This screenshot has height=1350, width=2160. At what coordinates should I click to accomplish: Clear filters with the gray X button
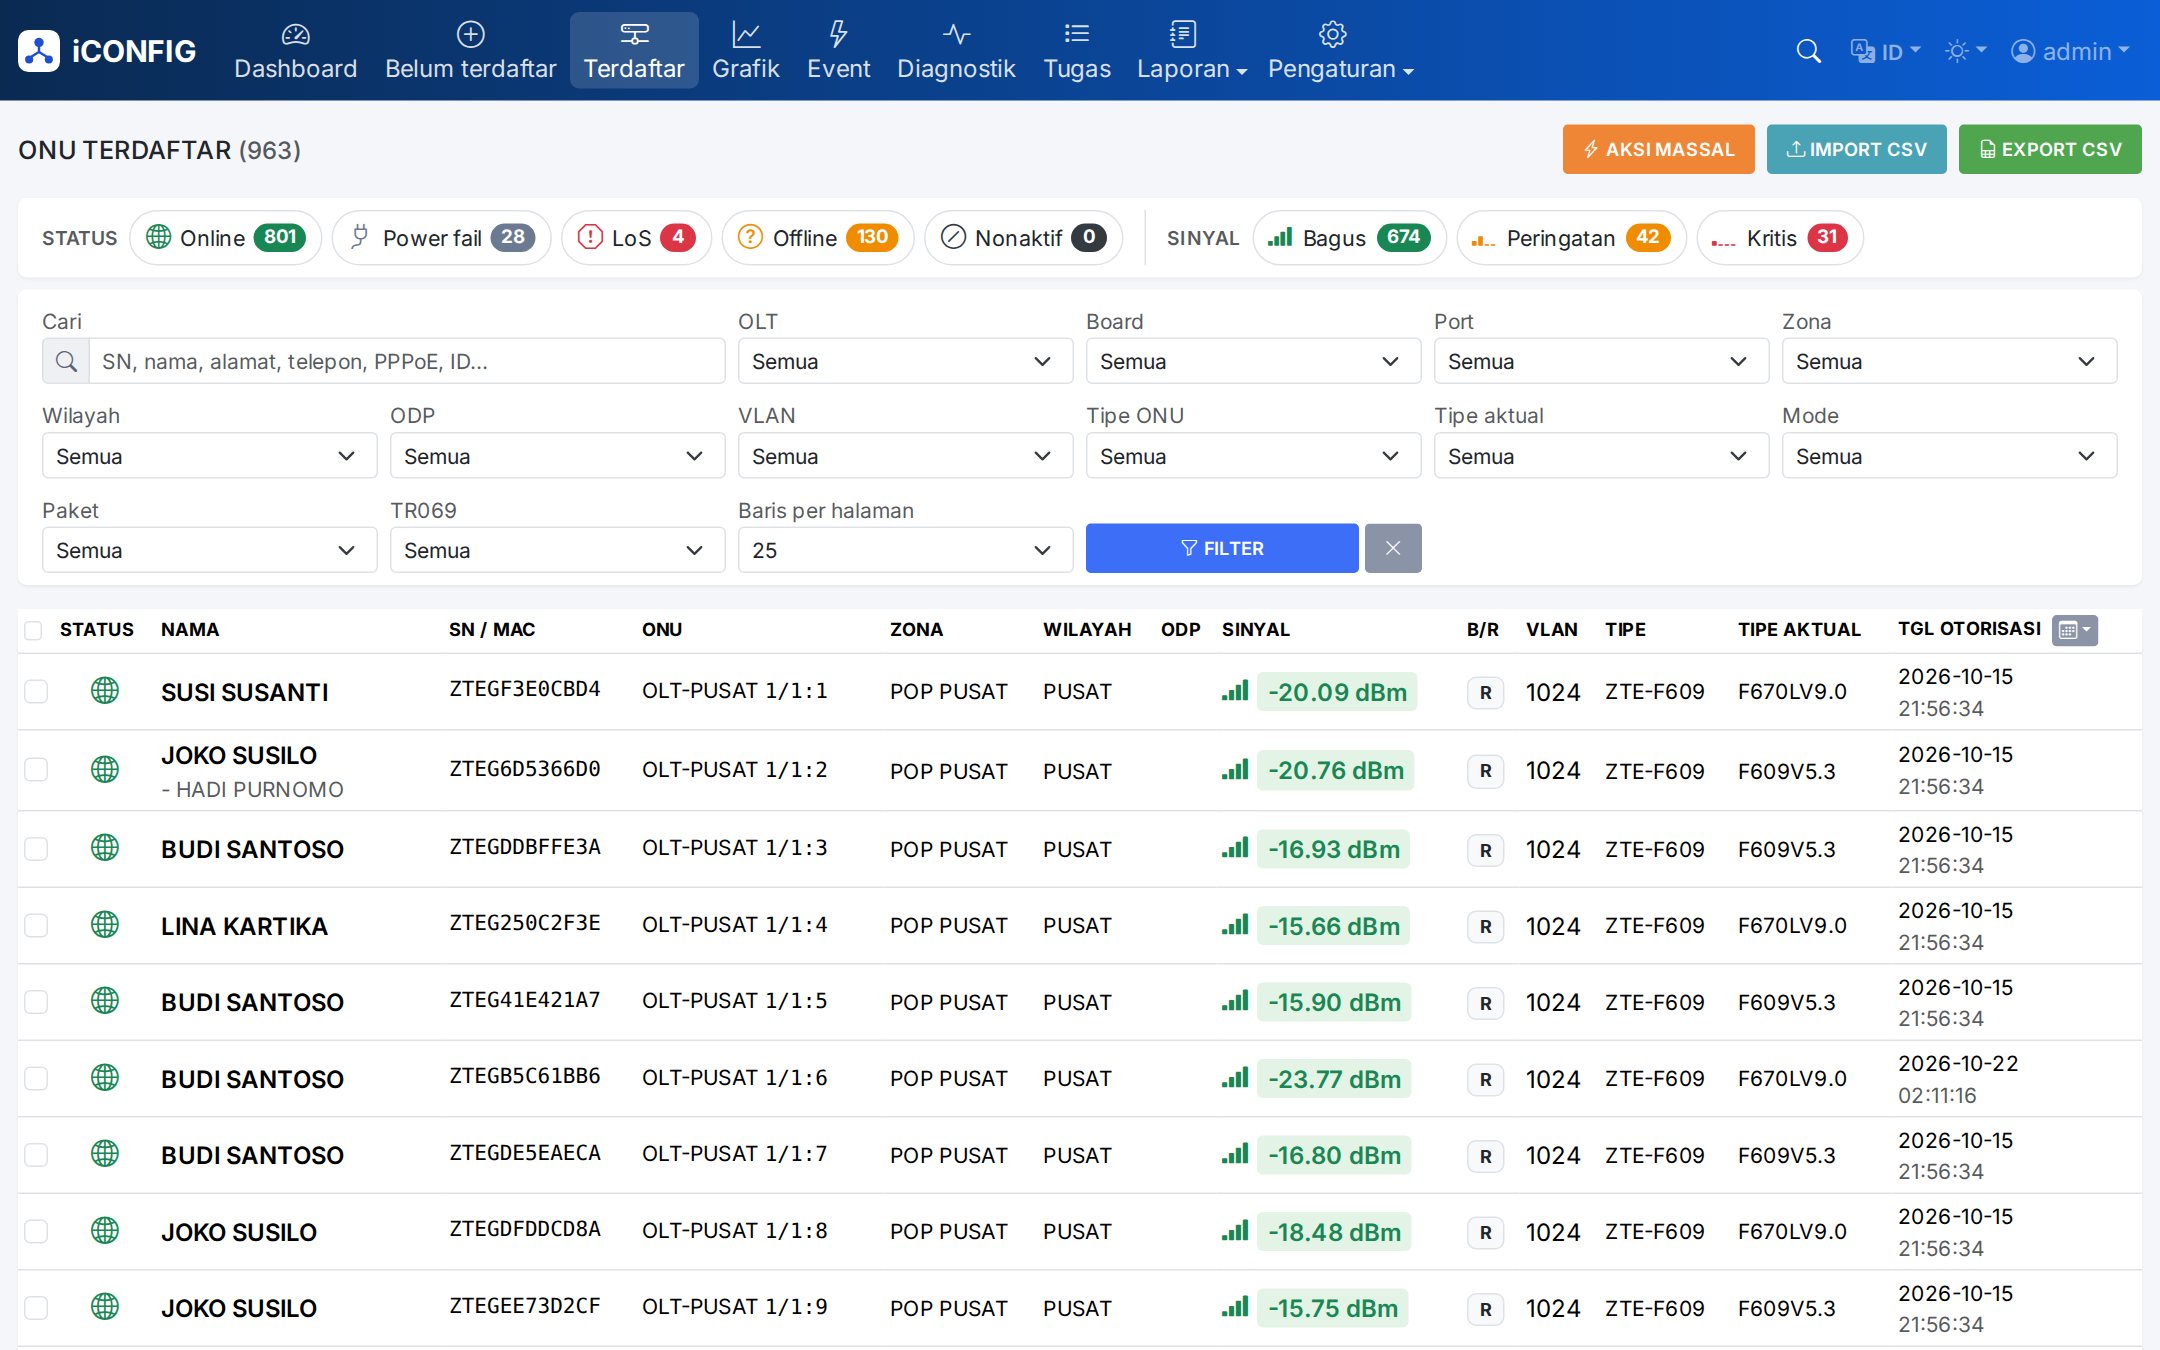1392,548
